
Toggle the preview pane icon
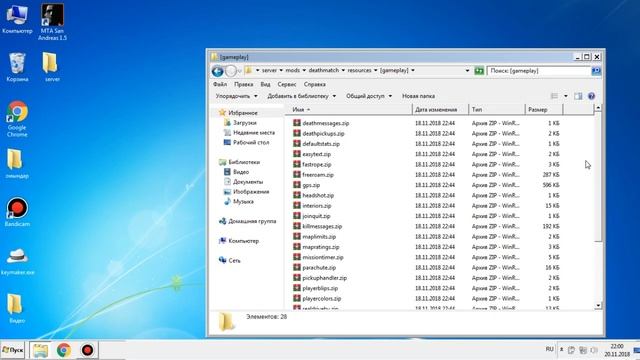[x=578, y=96]
